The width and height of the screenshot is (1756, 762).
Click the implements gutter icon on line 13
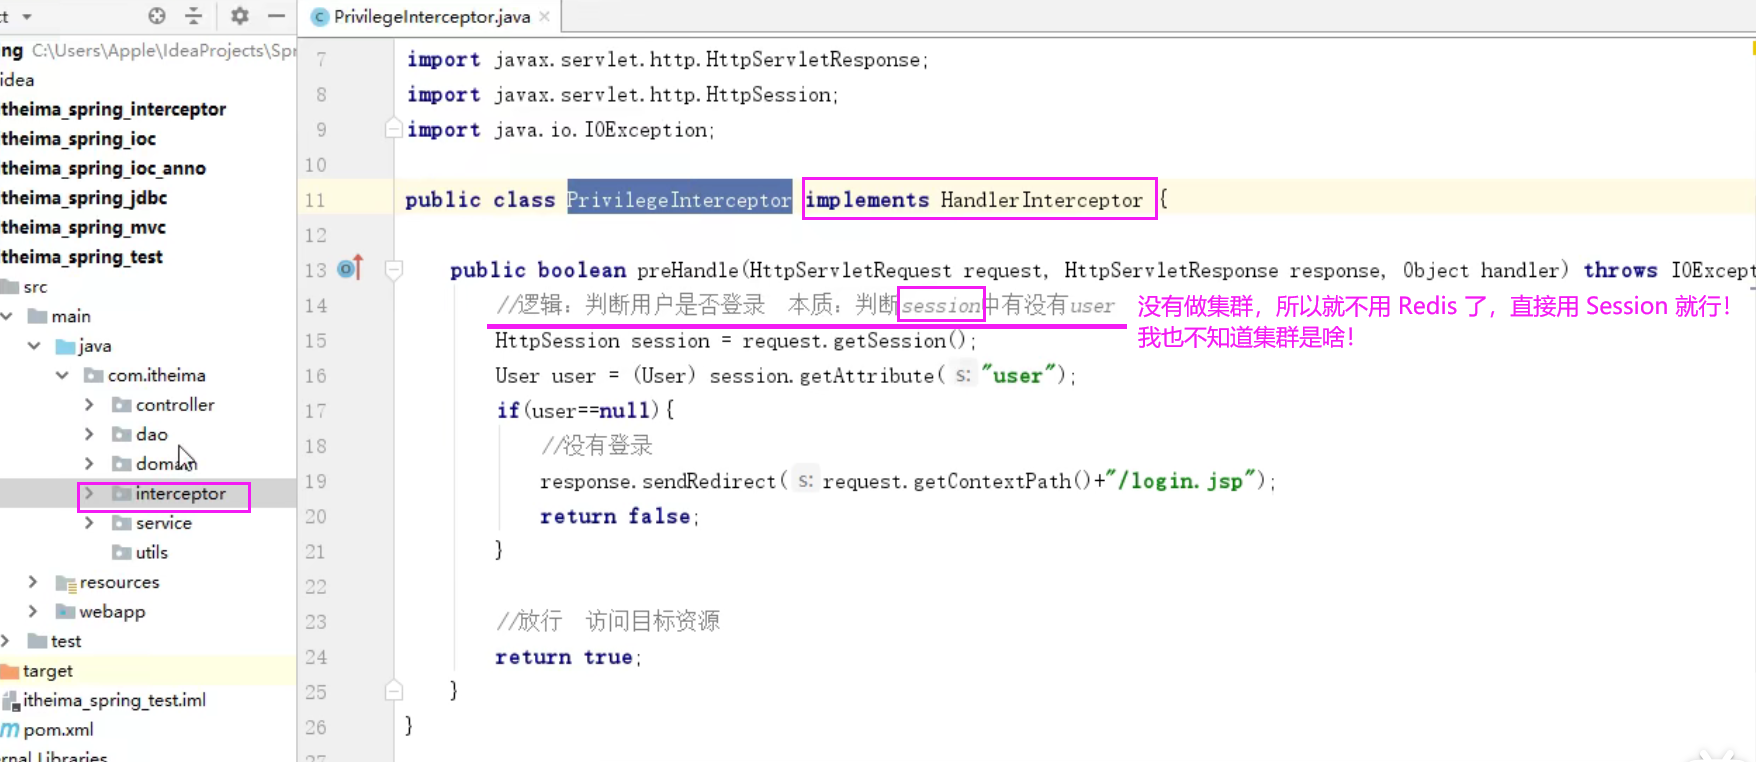click(350, 268)
